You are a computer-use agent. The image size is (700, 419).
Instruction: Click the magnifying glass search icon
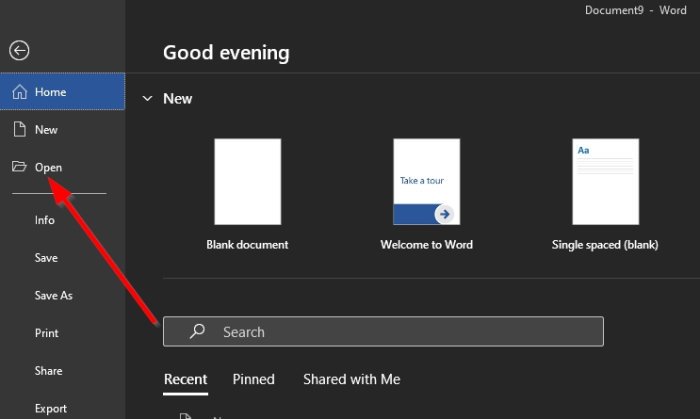tap(198, 331)
